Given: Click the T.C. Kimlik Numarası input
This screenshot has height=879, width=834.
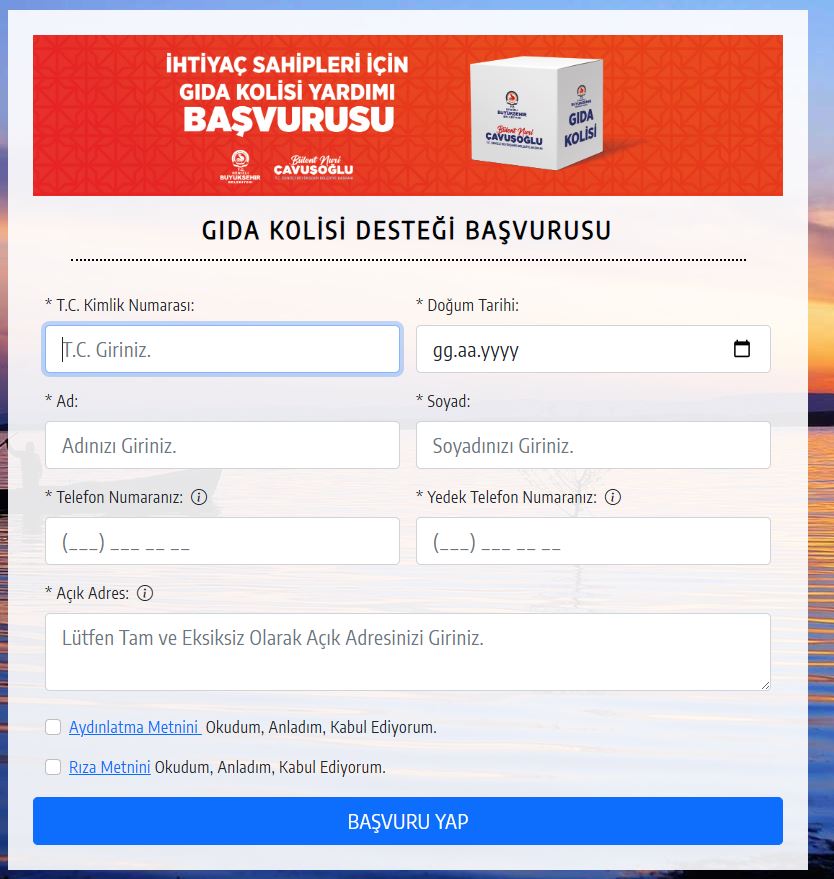Looking at the screenshot, I should point(222,349).
